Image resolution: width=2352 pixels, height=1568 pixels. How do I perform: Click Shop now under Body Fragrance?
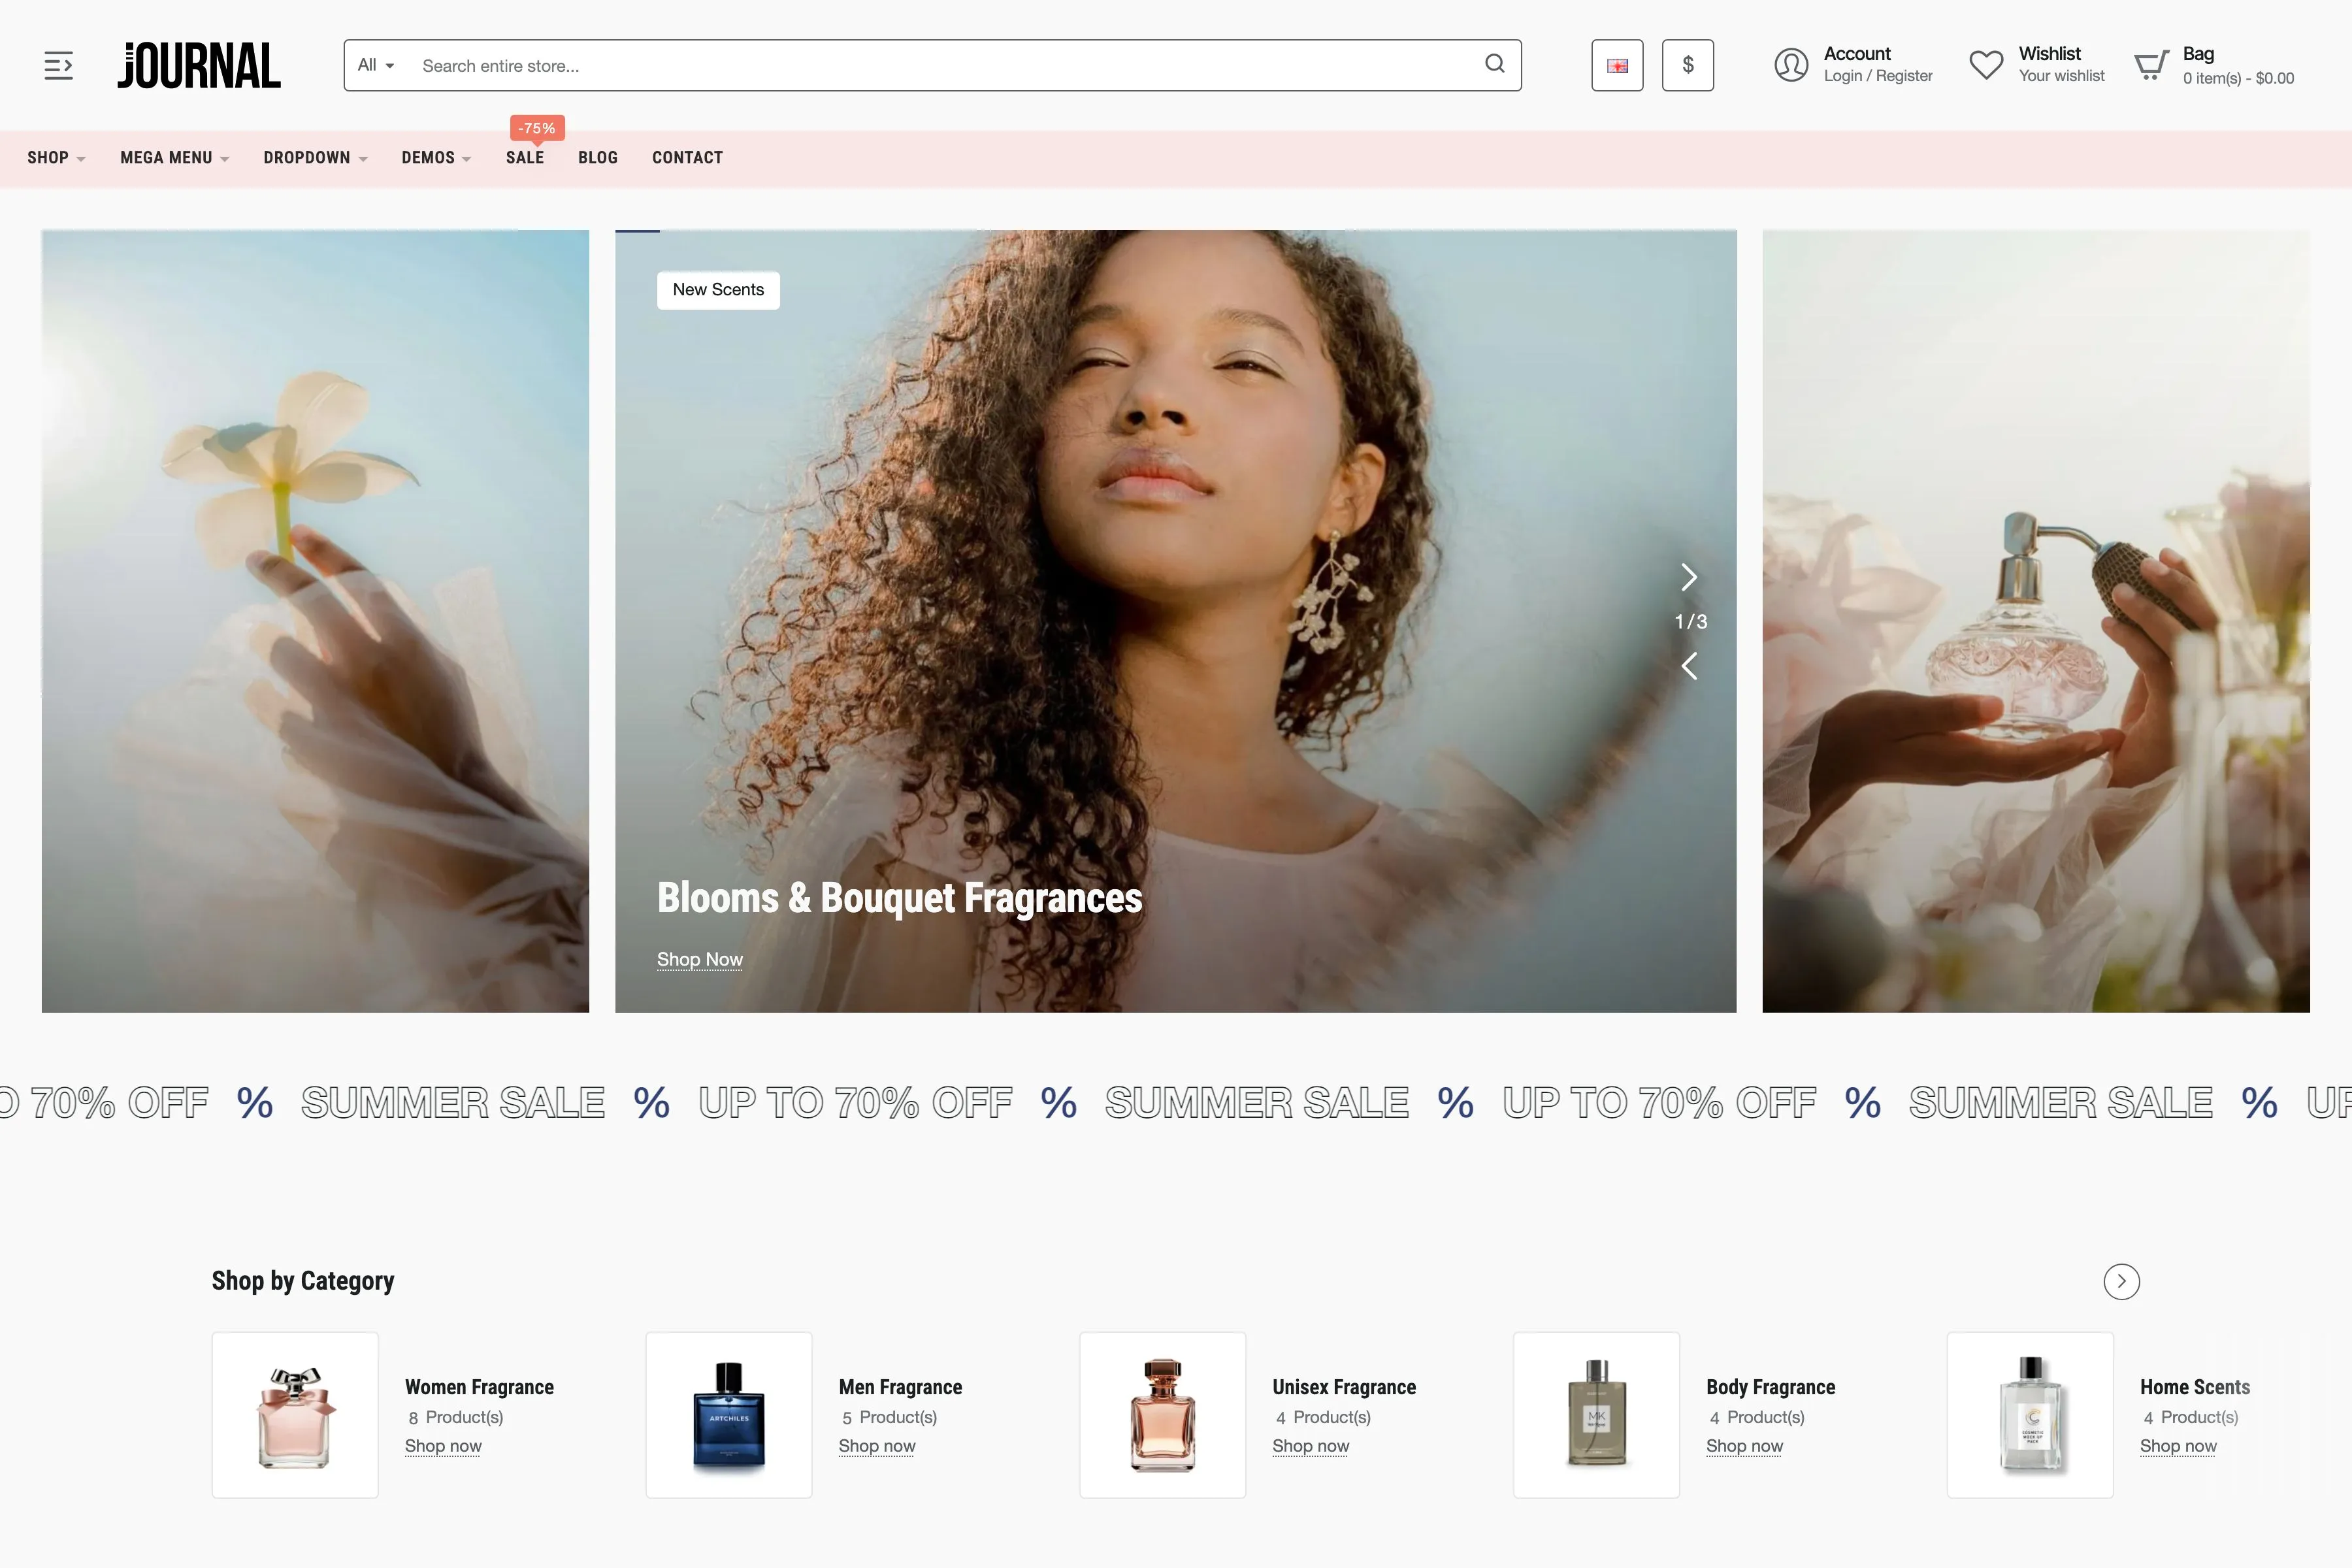[x=1744, y=1446]
